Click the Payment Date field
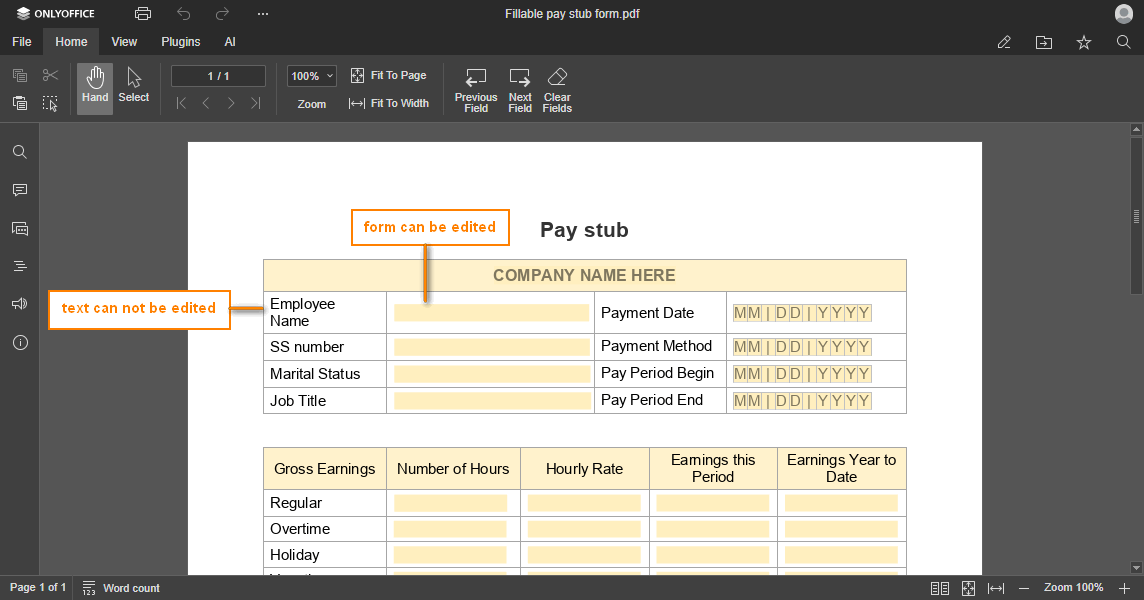Screen dimensions: 1144x600 pos(802,313)
